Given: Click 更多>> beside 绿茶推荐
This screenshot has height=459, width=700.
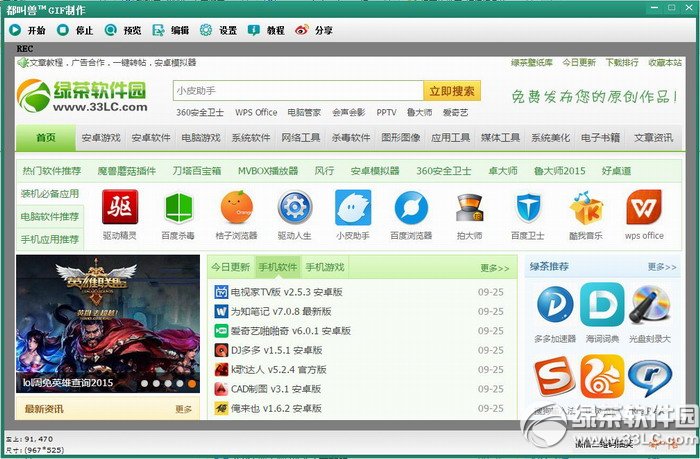Looking at the screenshot, I should (x=662, y=267).
